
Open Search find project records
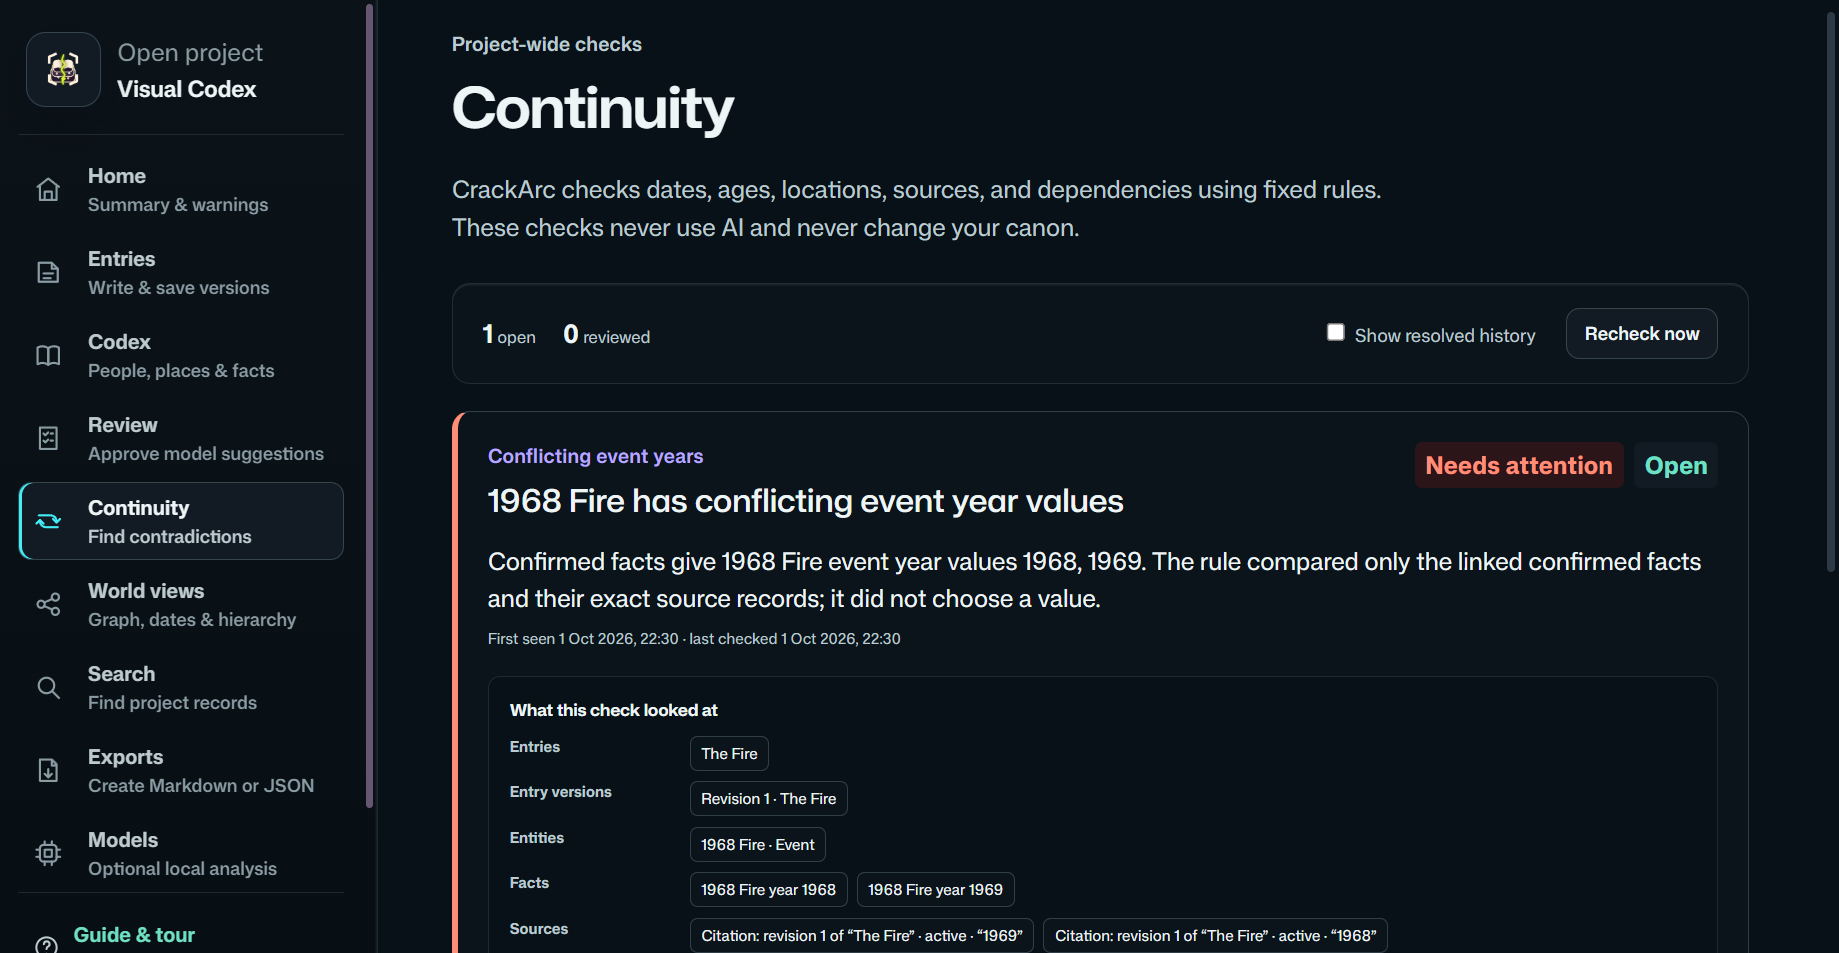[181, 688]
